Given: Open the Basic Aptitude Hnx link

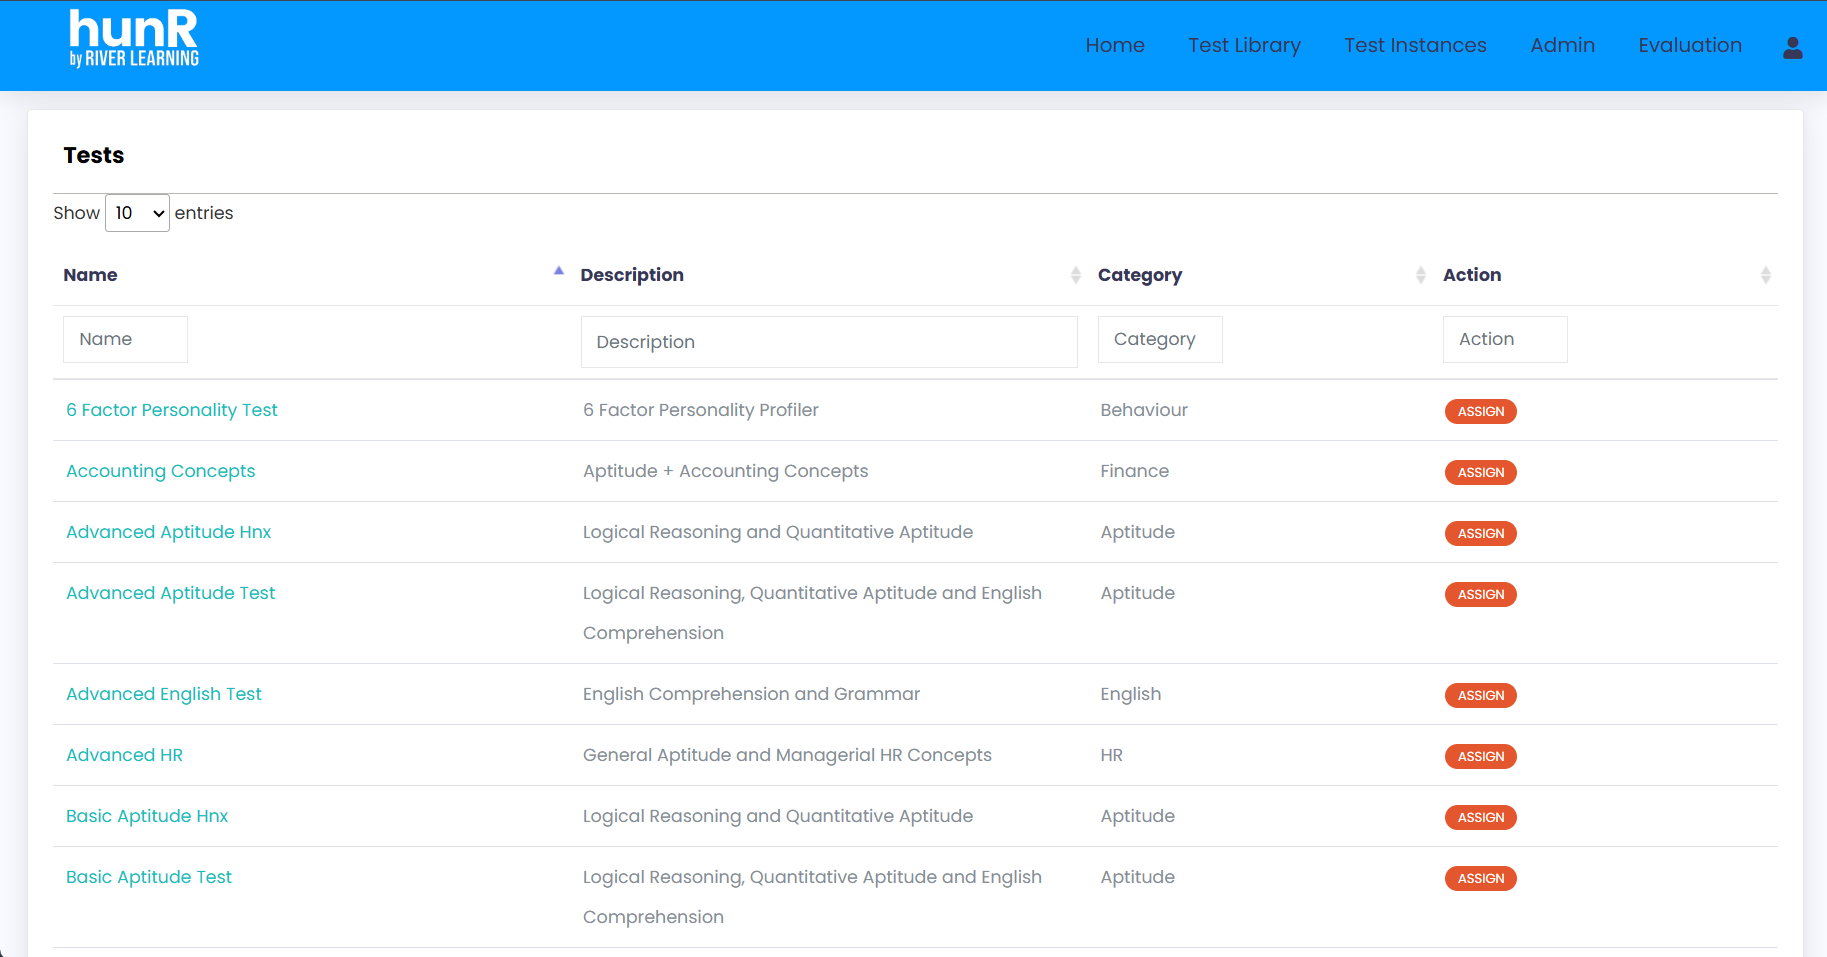Looking at the screenshot, I should (x=147, y=816).
